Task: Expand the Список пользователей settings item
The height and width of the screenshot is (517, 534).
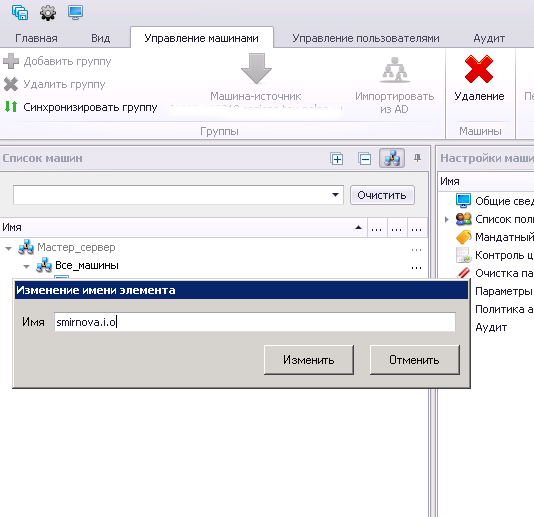Action: tap(446, 219)
